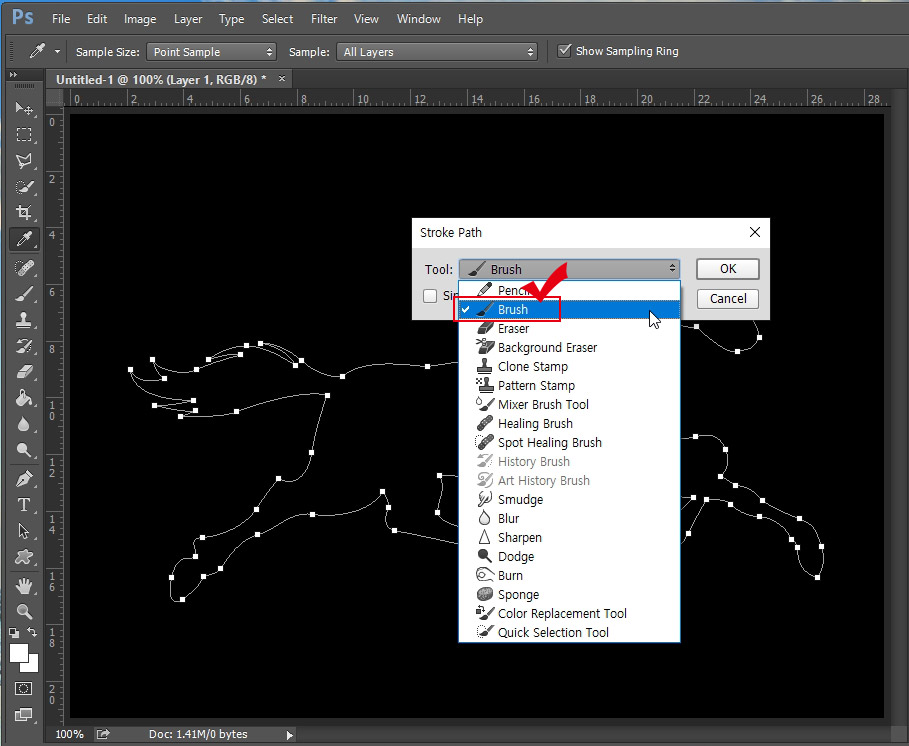The width and height of the screenshot is (909, 746).
Task: Choose Eraser from the tool list
Action: (x=569, y=329)
